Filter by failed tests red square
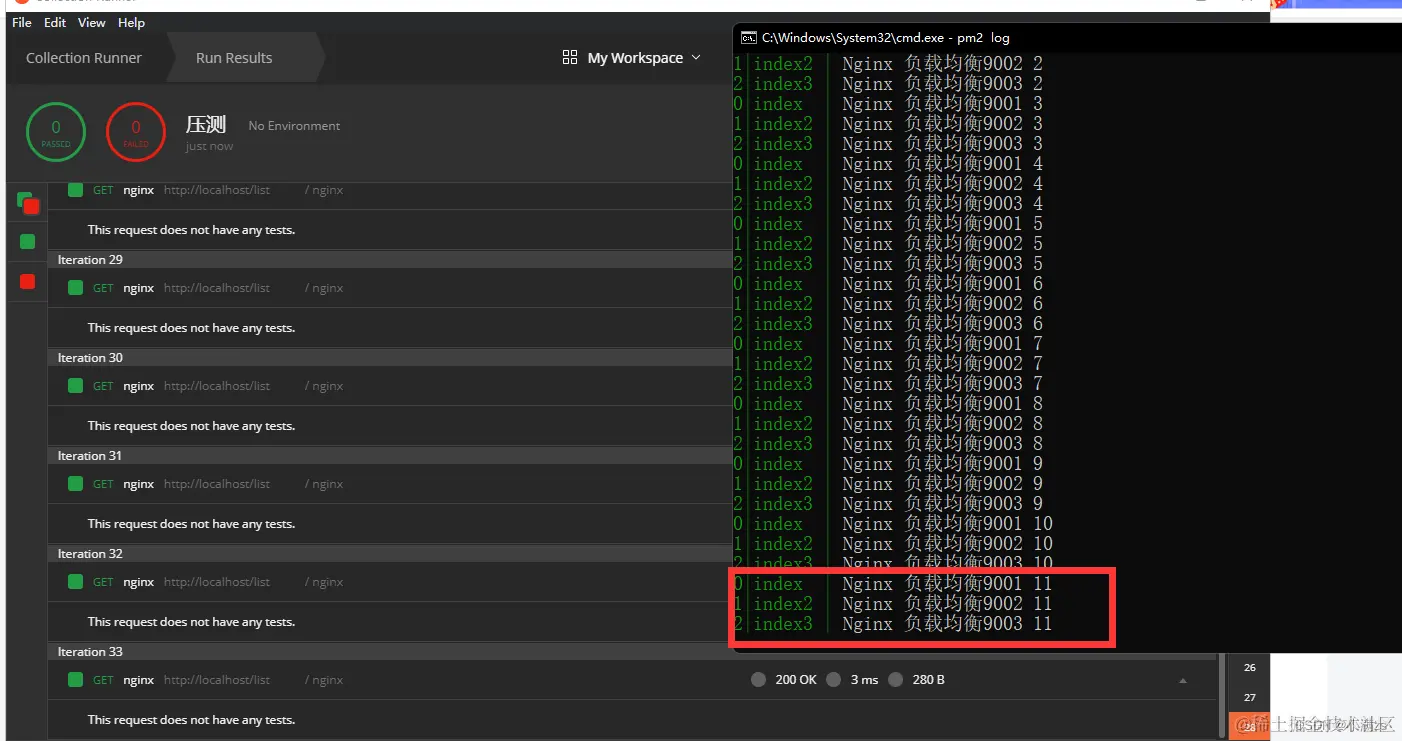This screenshot has height=741, width=1402. (x=27, y=282)
